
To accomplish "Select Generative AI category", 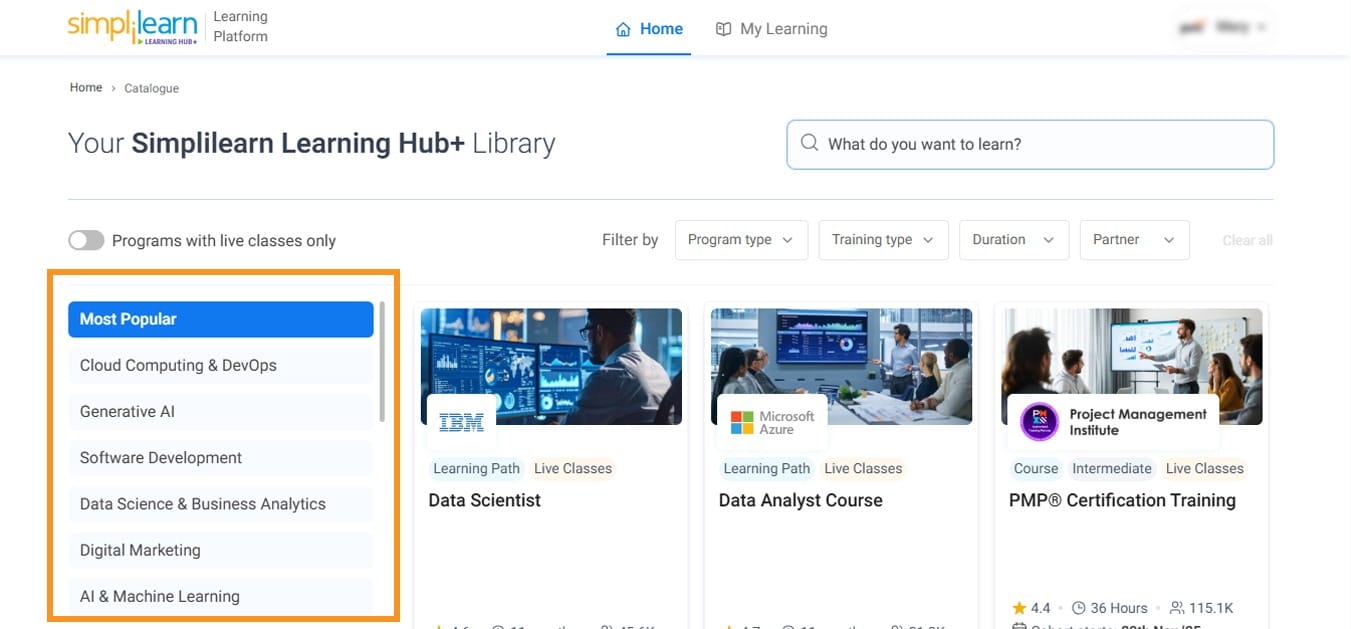I will [x=127, y=411].
